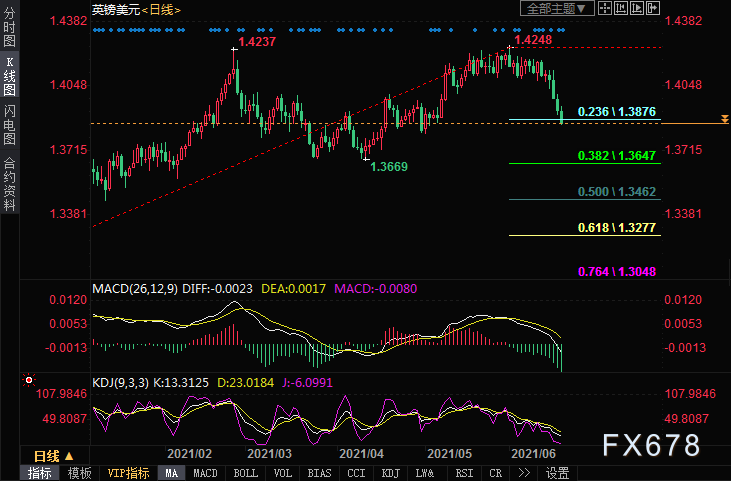The height and width of the screenshot is (481, 731).
Task: Click the KDJ(9,3,3) panel title
Action: [120, 383]
